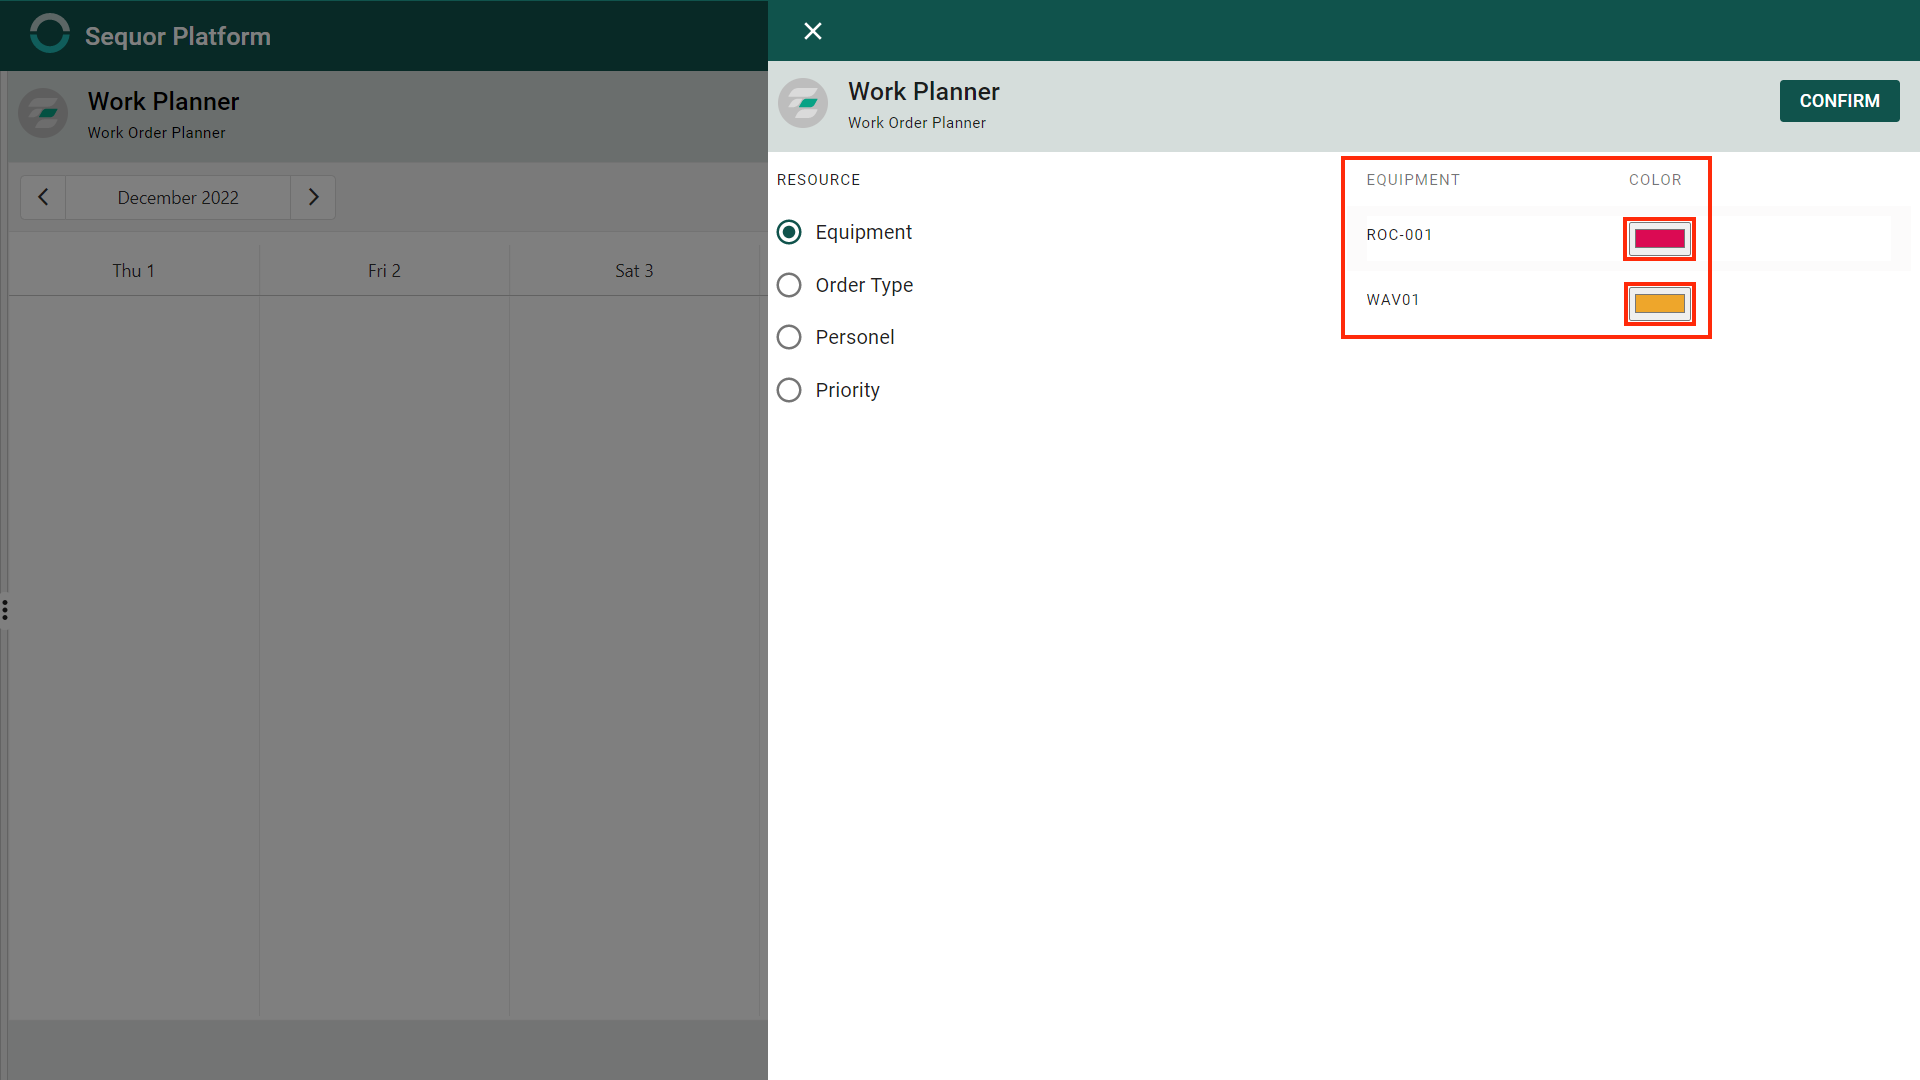Click the Work Planner icon in the side panel header

[x=803, y=103]
